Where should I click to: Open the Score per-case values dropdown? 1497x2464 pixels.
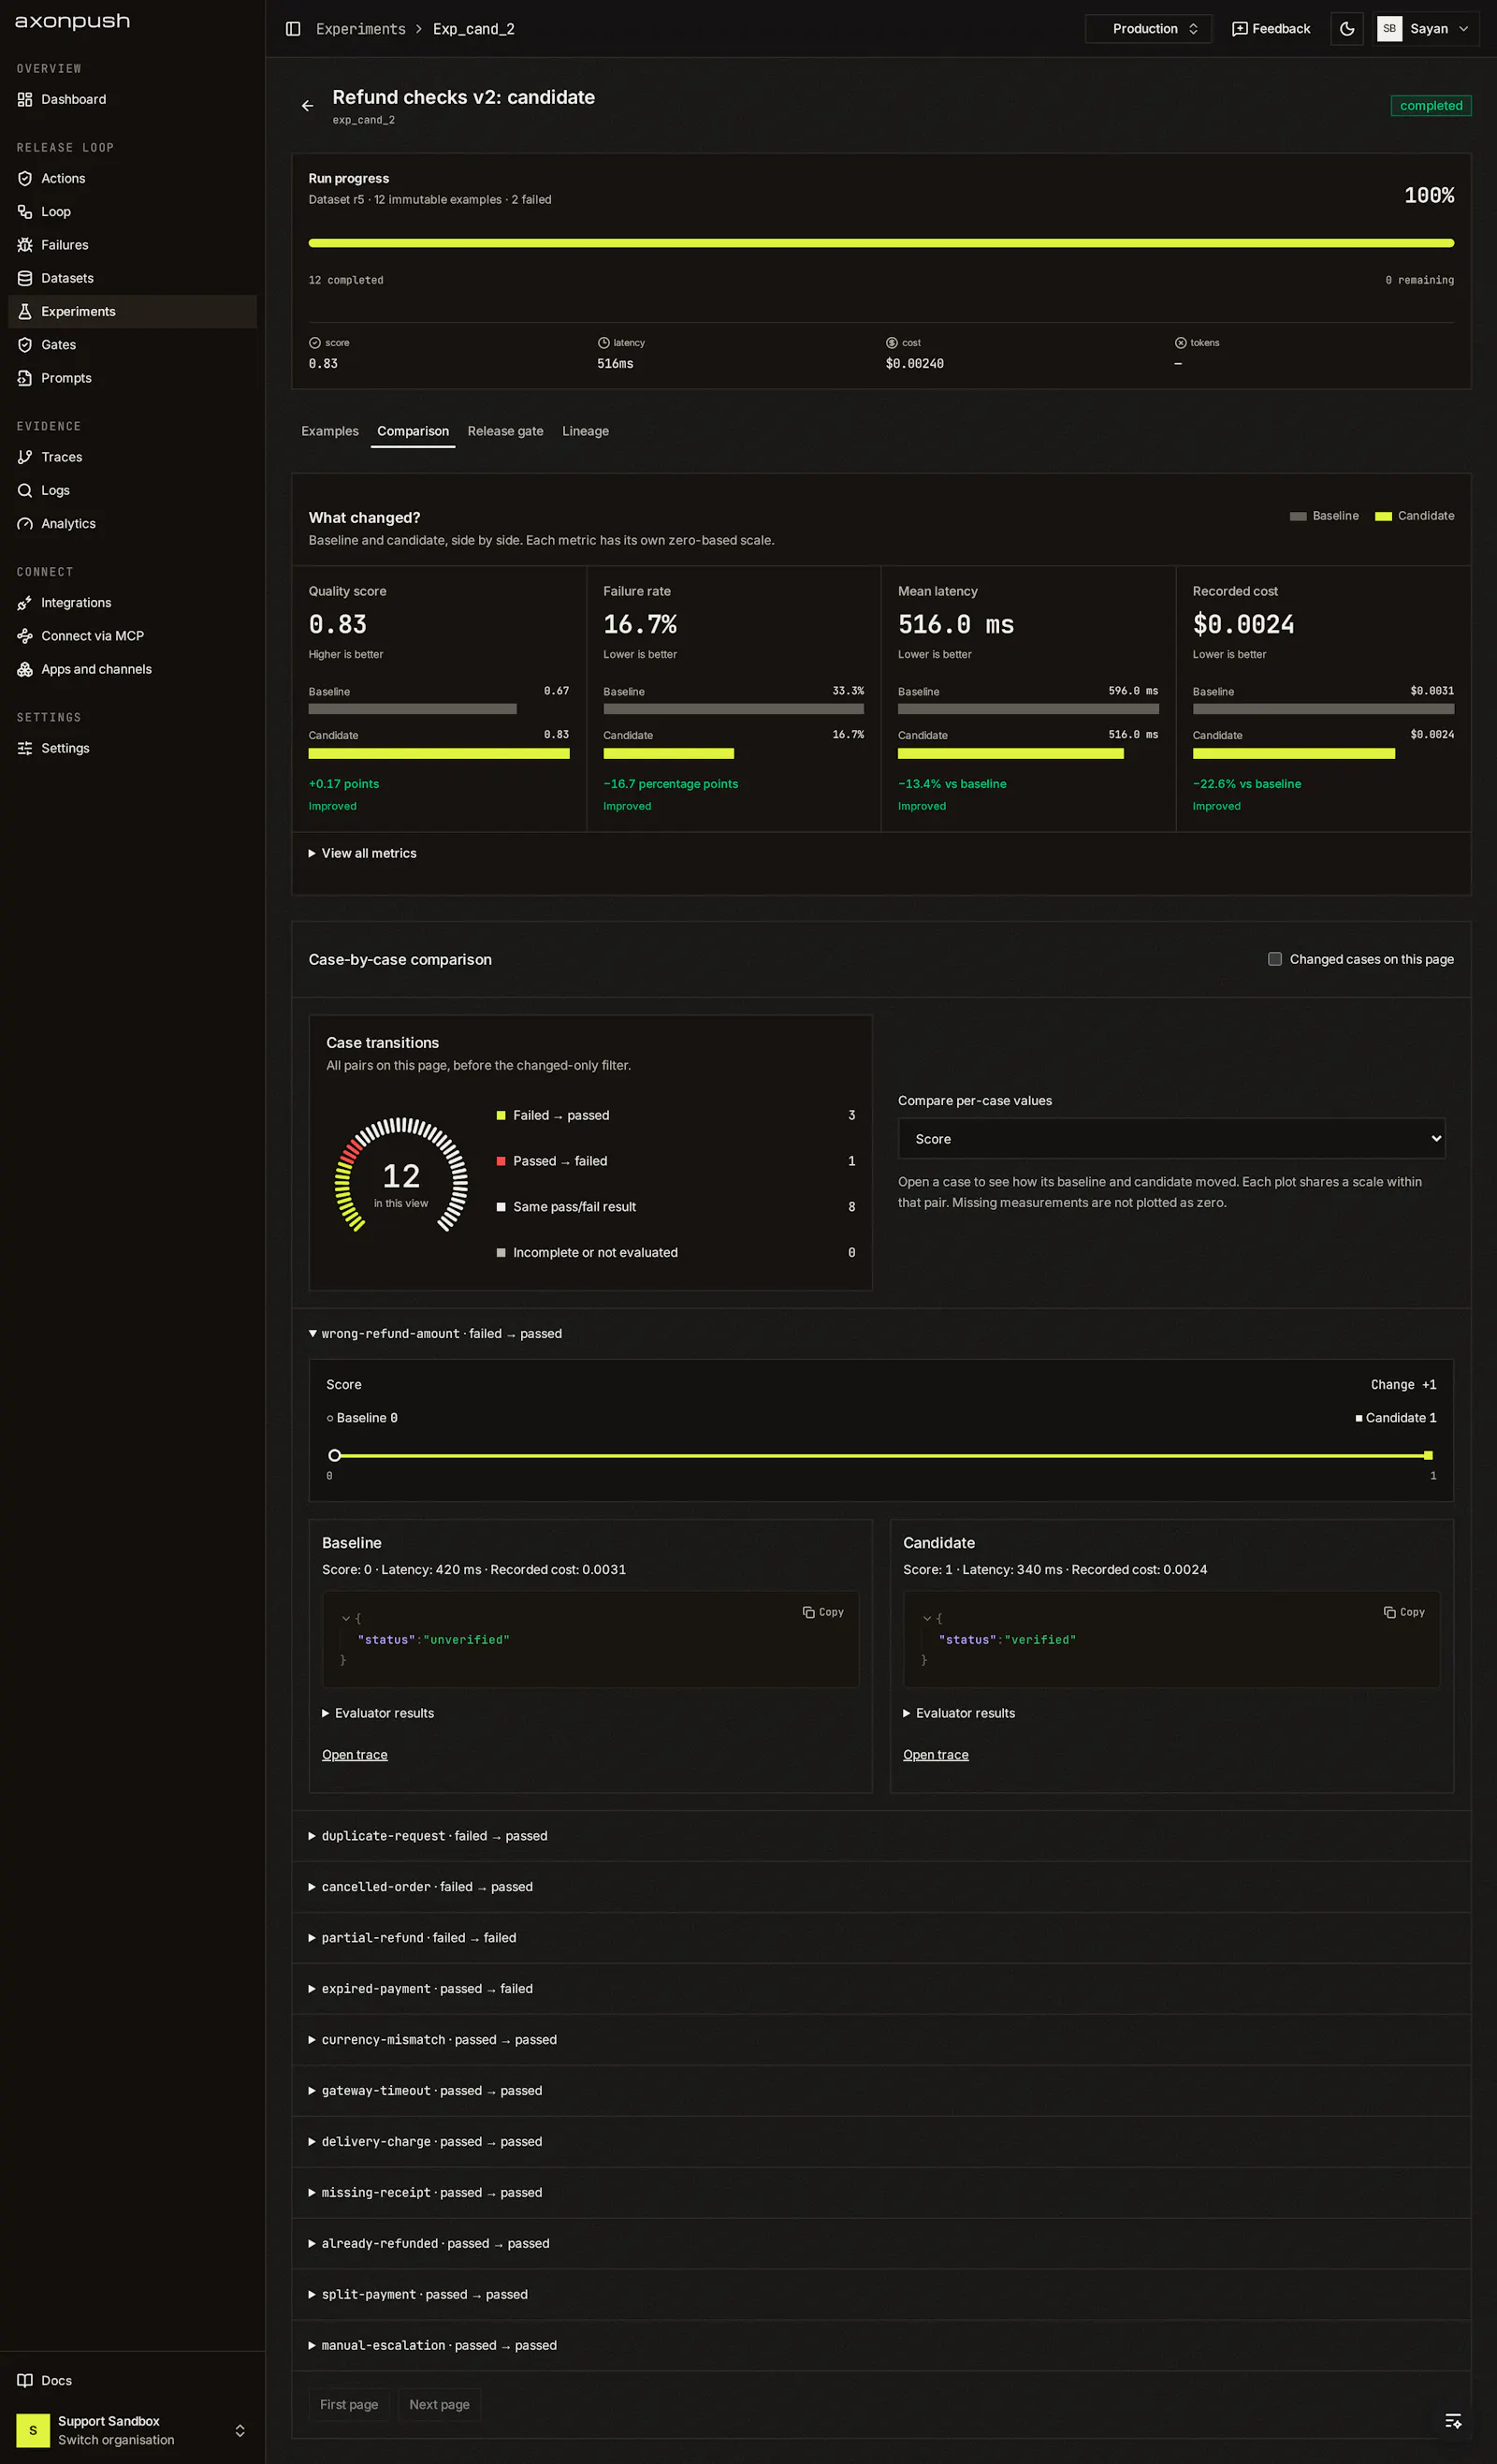pos(1171,1139)
